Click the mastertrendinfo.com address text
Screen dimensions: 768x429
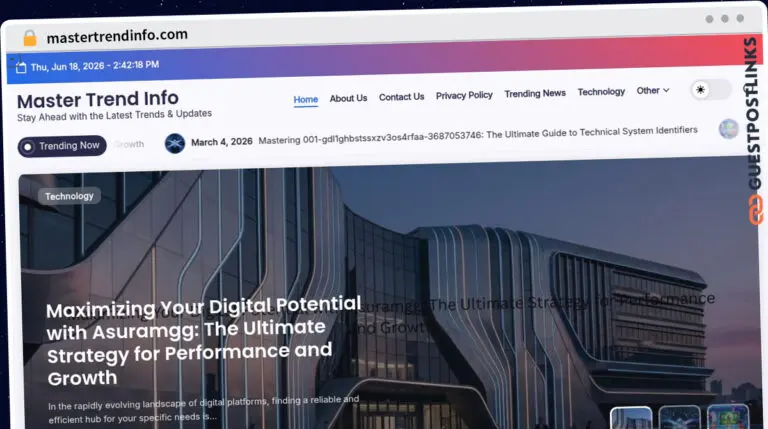click(x=117, y=36)
